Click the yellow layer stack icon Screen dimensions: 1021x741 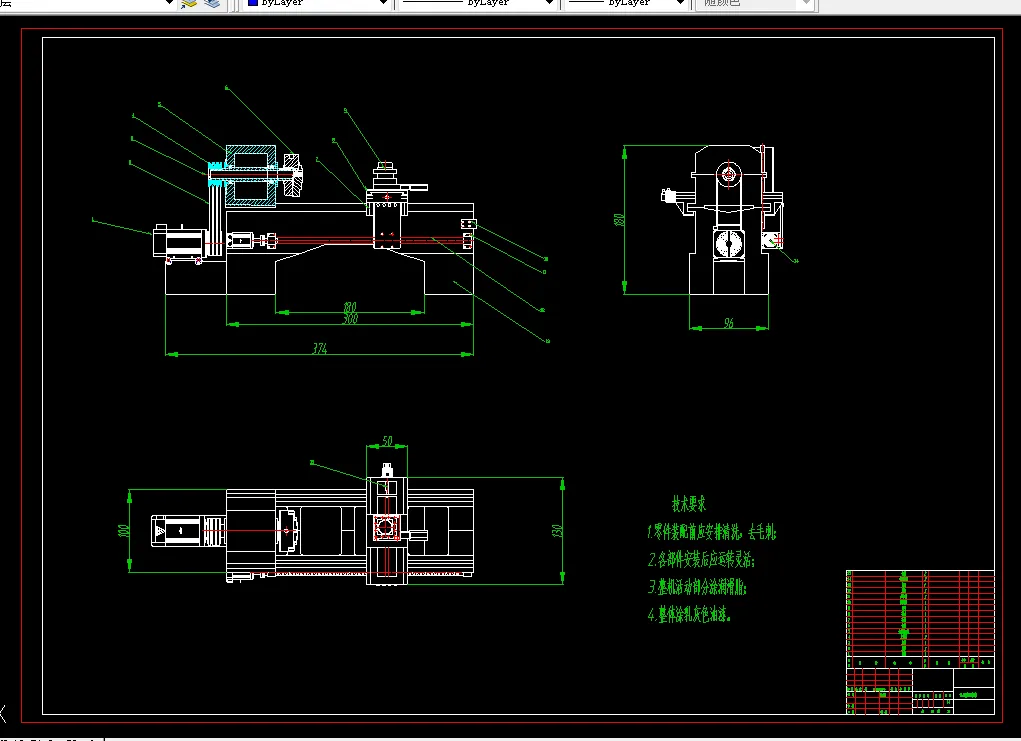pos(189,3)
